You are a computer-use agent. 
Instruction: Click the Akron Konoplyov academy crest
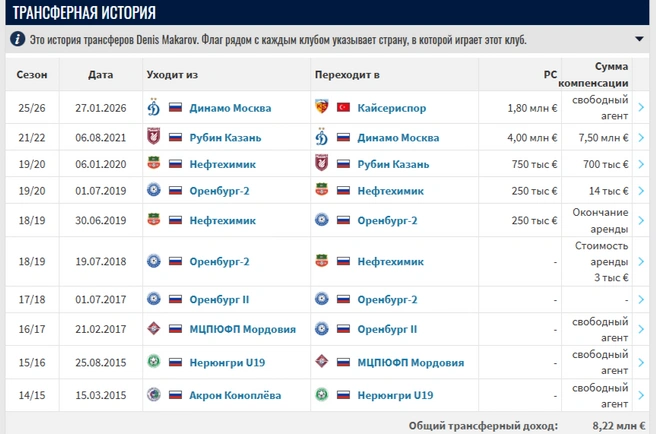pos(154,394)
